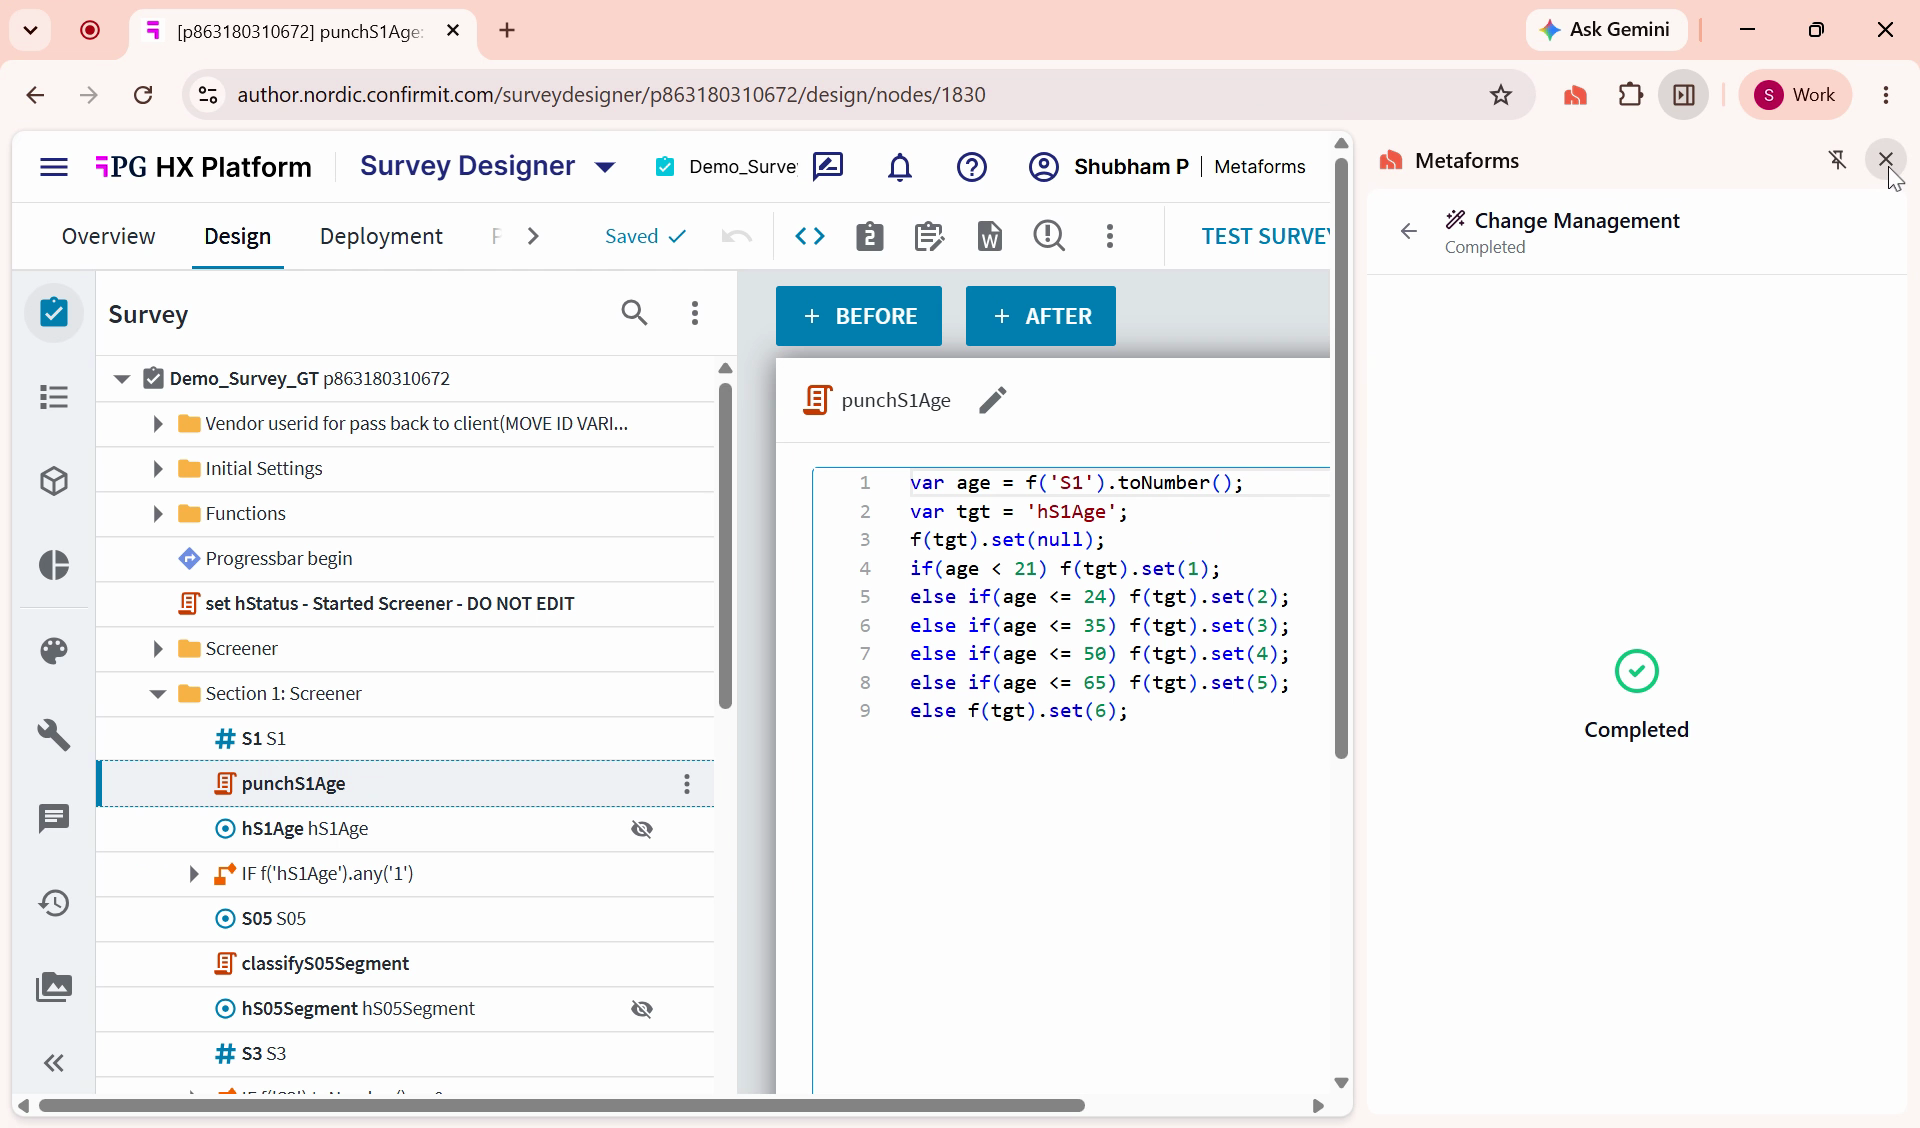Screen dimensions: 1920x1128
Task: Select the questionnaire clipboard sidebar icon
Action: tap(54, 313)
